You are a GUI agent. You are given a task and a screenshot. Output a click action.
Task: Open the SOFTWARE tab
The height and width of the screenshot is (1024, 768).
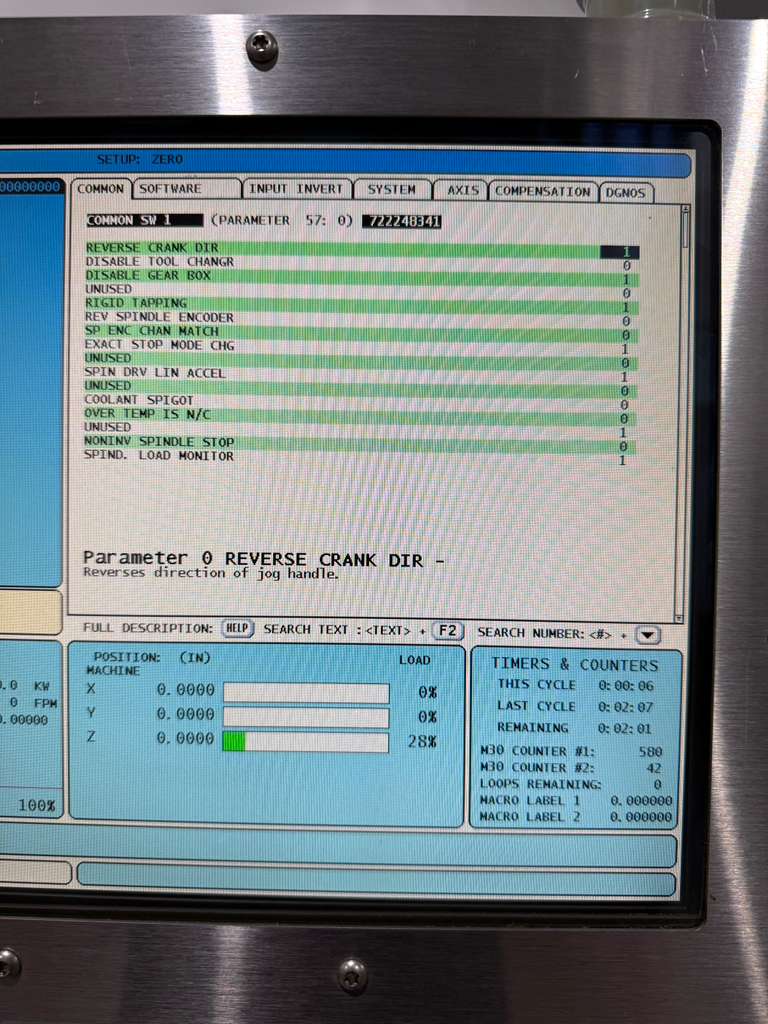click(x=171, y=189)
